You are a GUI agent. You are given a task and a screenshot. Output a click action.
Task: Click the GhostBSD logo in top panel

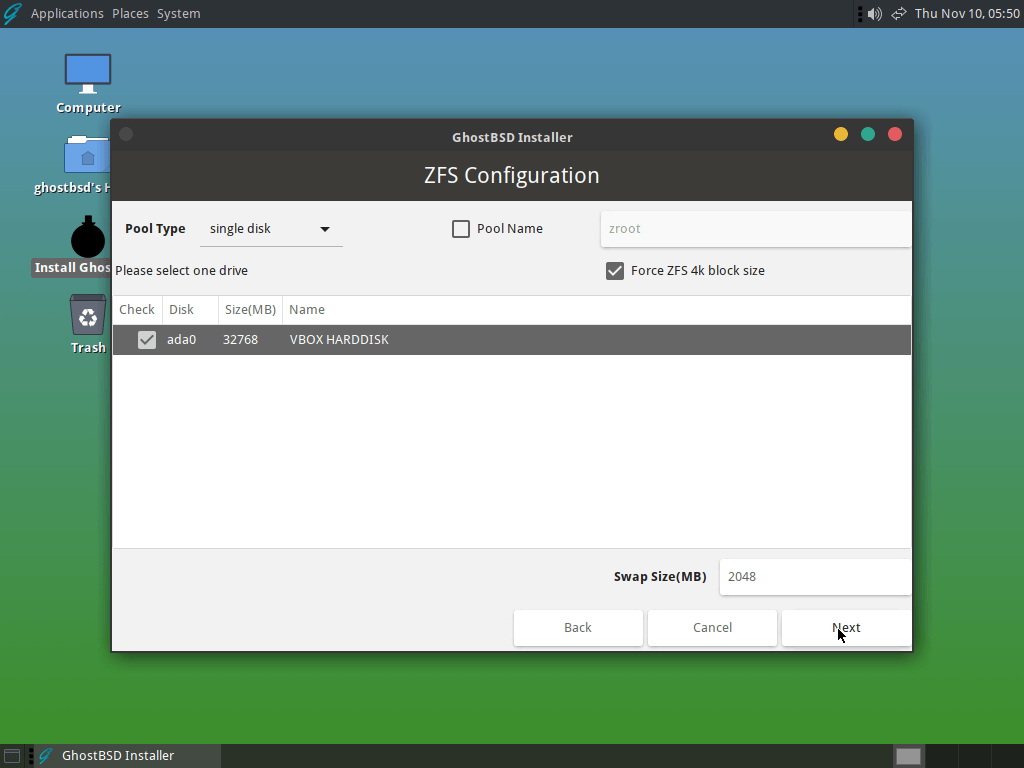coord(12,14)
